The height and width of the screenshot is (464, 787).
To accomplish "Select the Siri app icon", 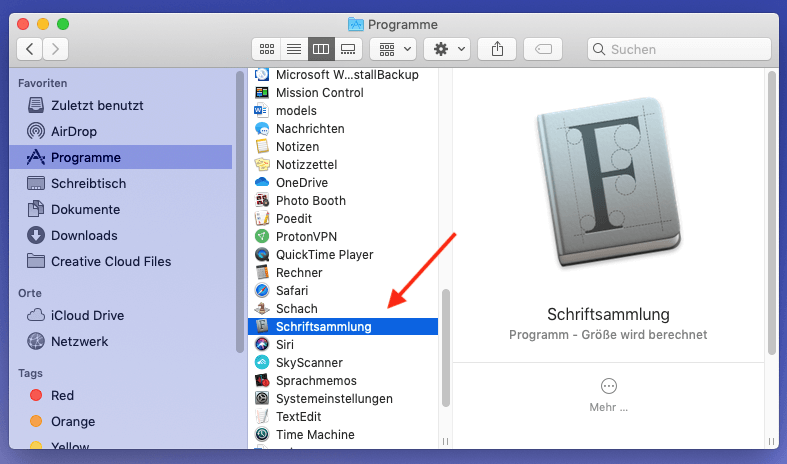I will [262, 344].
